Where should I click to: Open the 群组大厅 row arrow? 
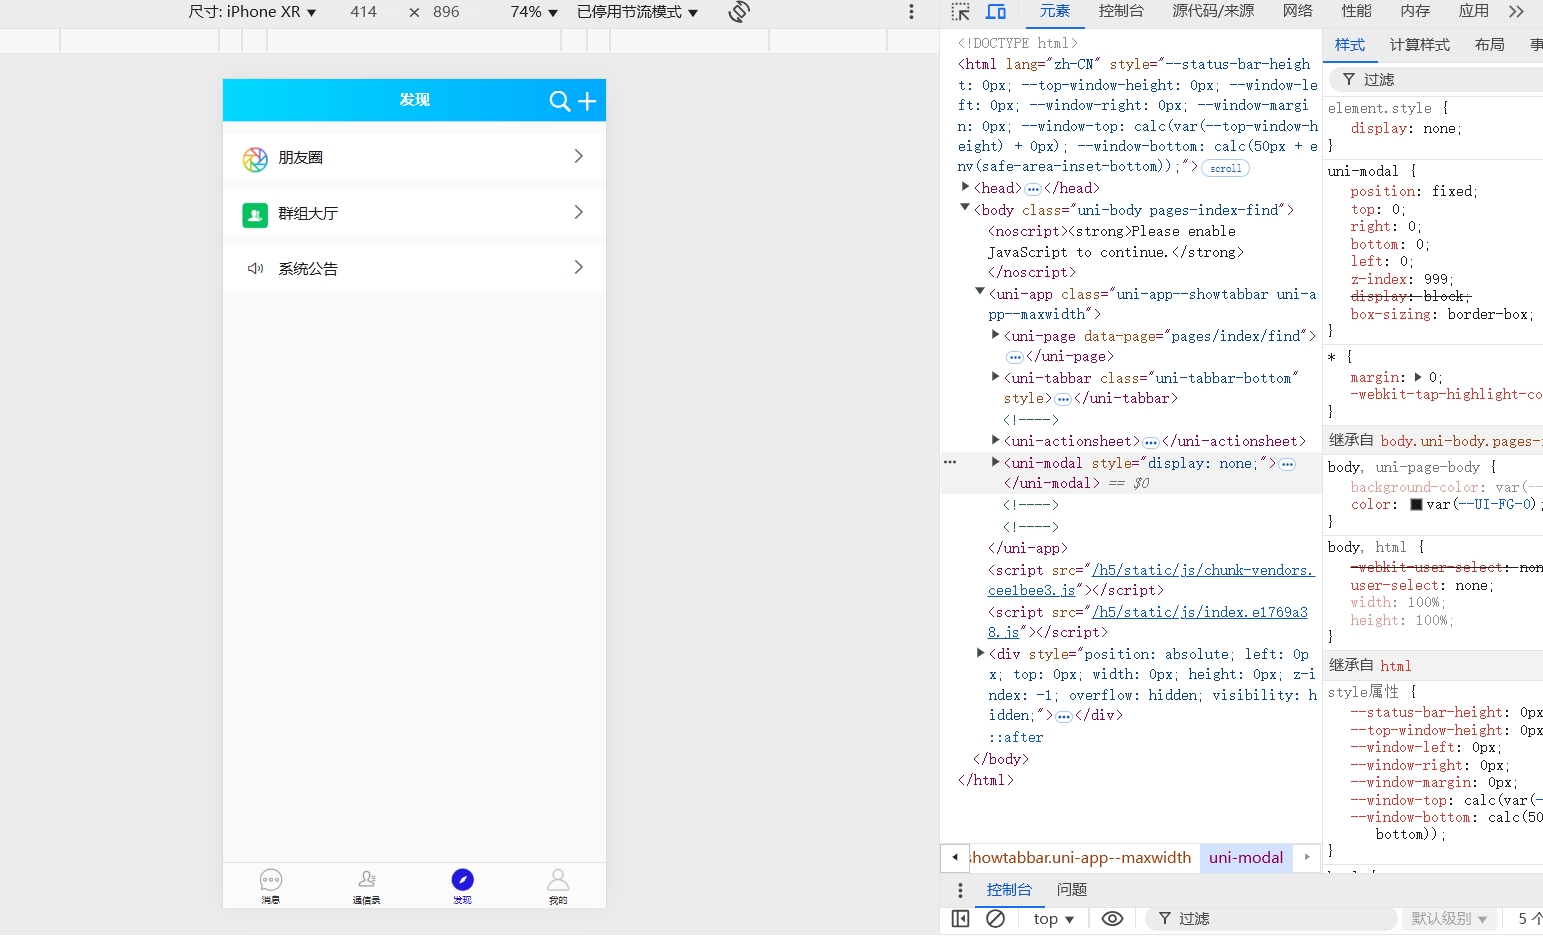578,212
